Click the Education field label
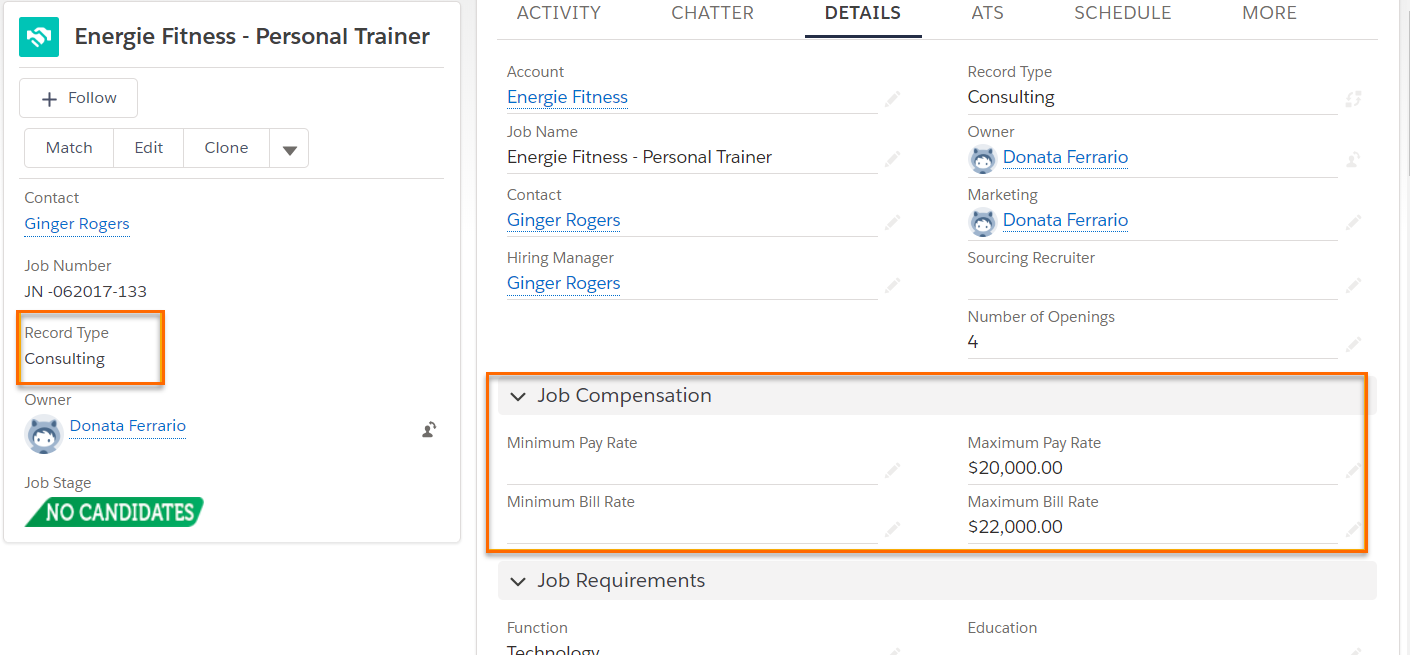 click(1002, 628)
